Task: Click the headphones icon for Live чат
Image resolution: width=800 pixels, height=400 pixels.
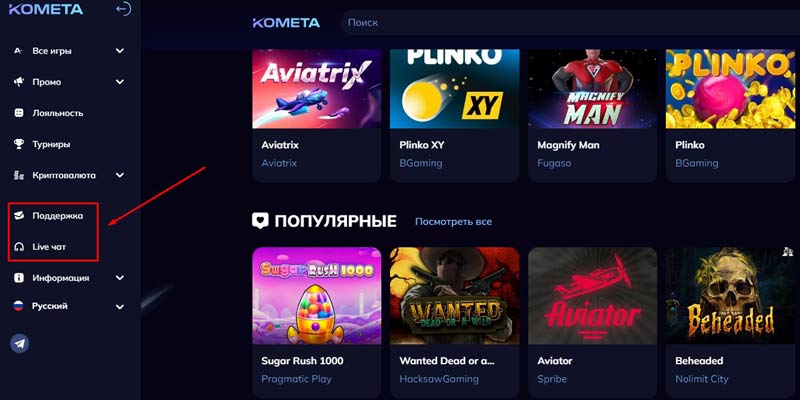Action: coord(19,247)
